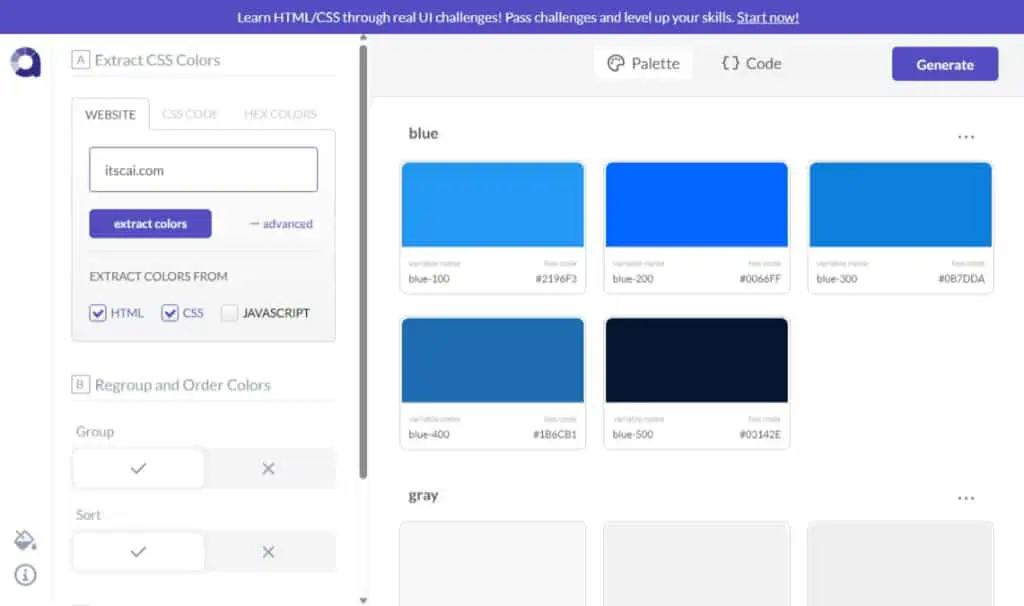Click the Generate button
Viewport: 1024px width, 606px height.
945,64
